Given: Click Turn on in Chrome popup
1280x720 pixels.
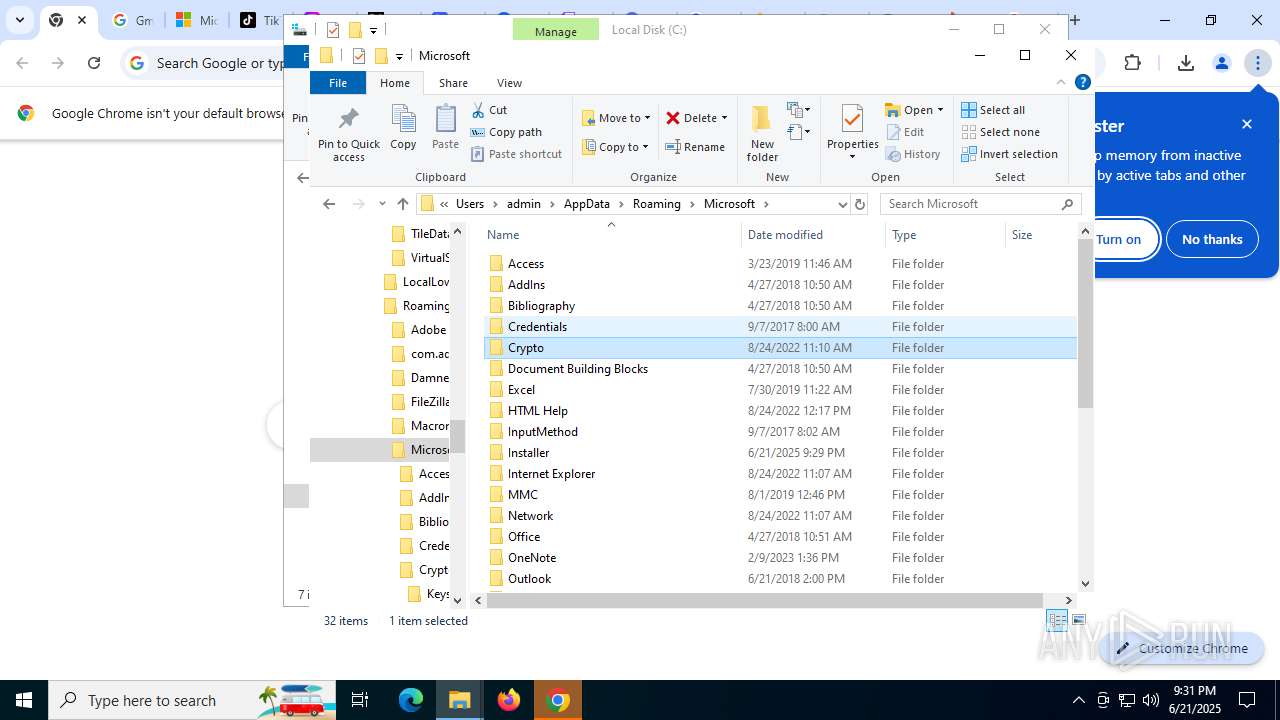Looking at the screenshot, I should pos(1118,239).
